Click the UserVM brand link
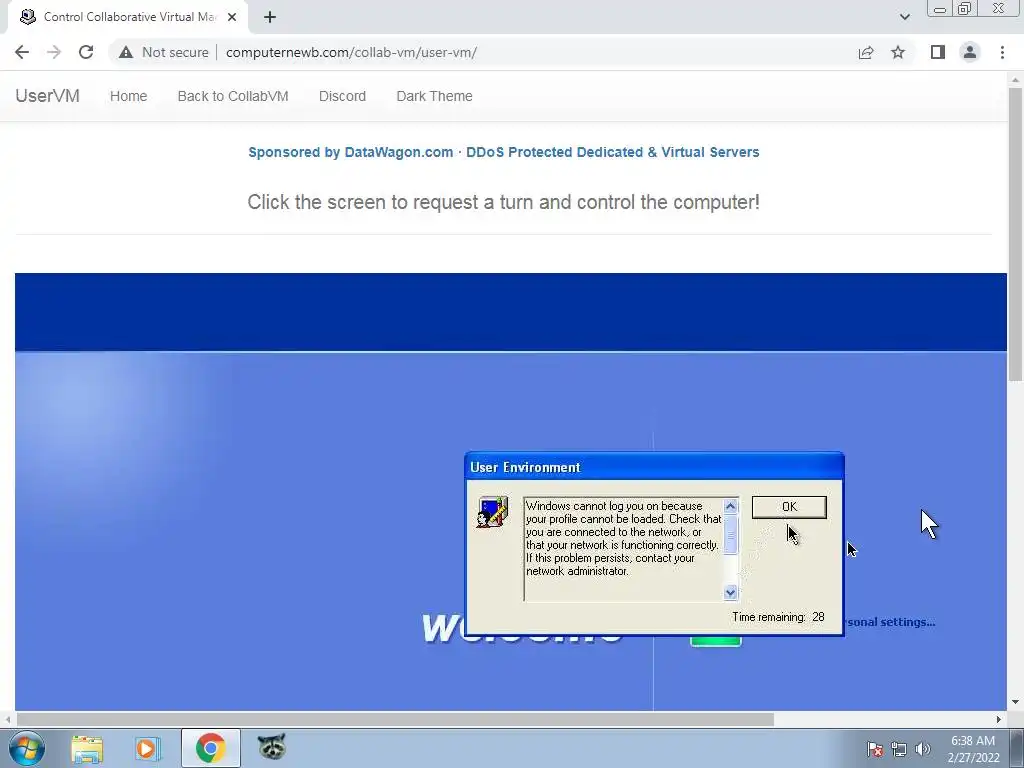Screen dimensions: 1024x768 [x=48, y=96]
